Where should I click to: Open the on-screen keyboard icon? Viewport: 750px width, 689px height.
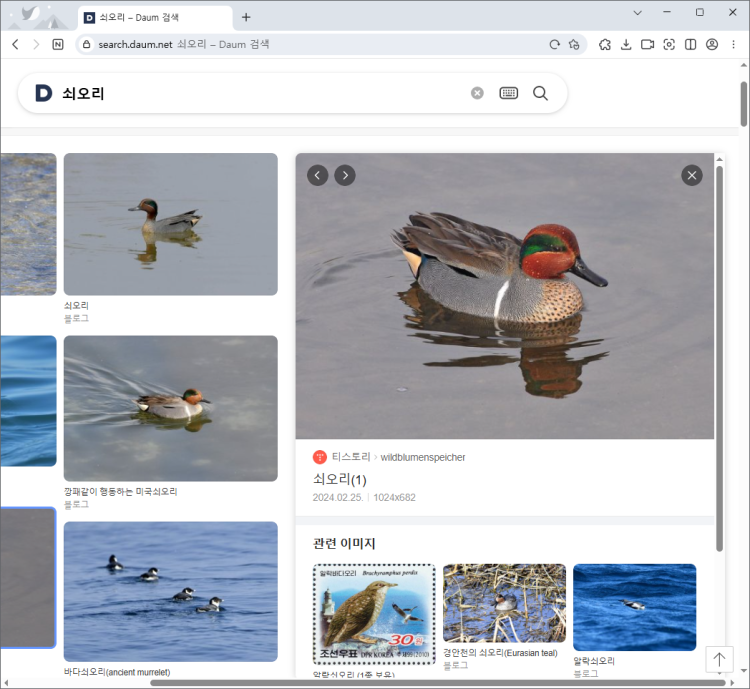click(509, 93)
